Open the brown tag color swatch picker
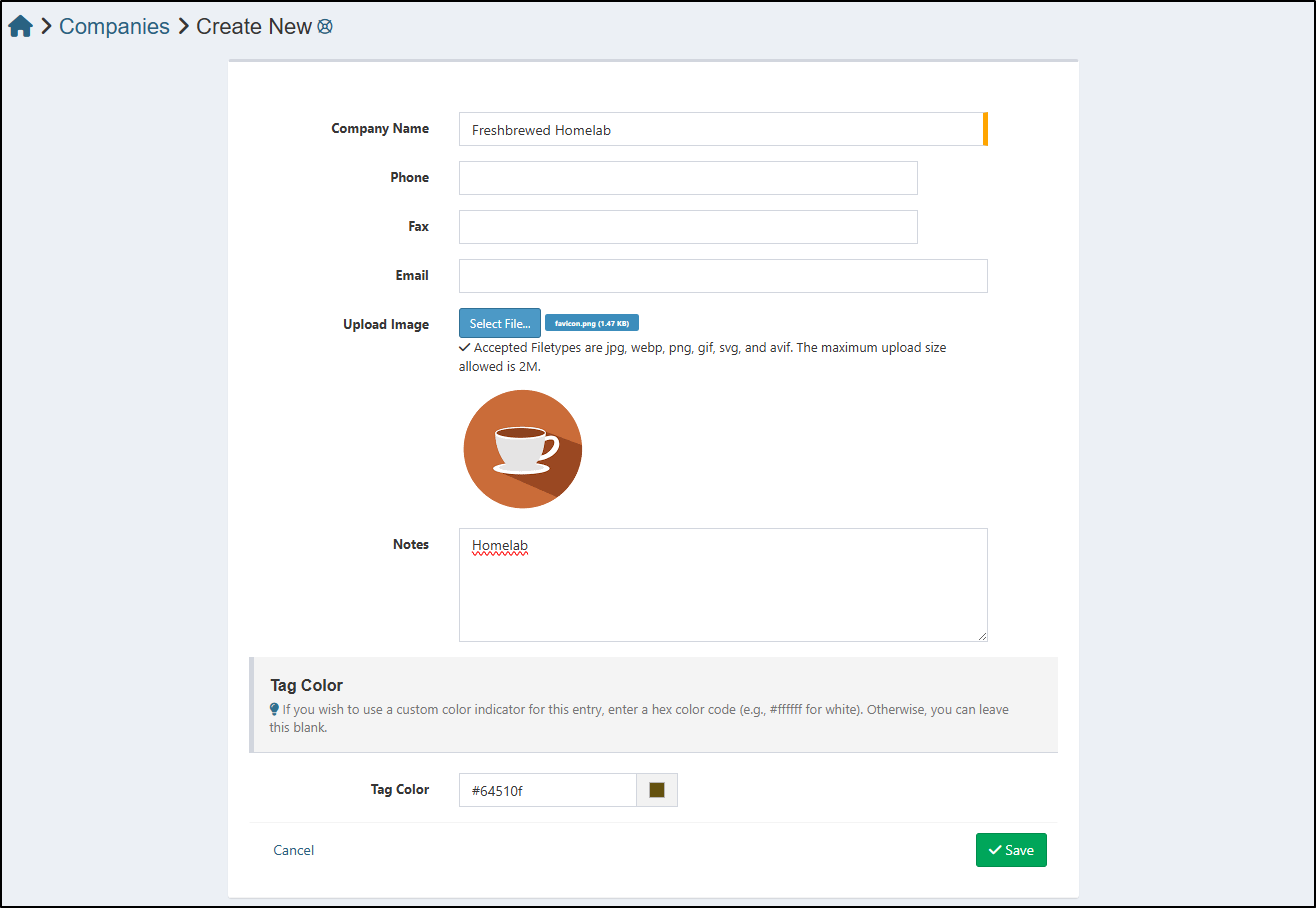Image resolution: width=1316 pixels, height=908 pixels. click(657, 790)
